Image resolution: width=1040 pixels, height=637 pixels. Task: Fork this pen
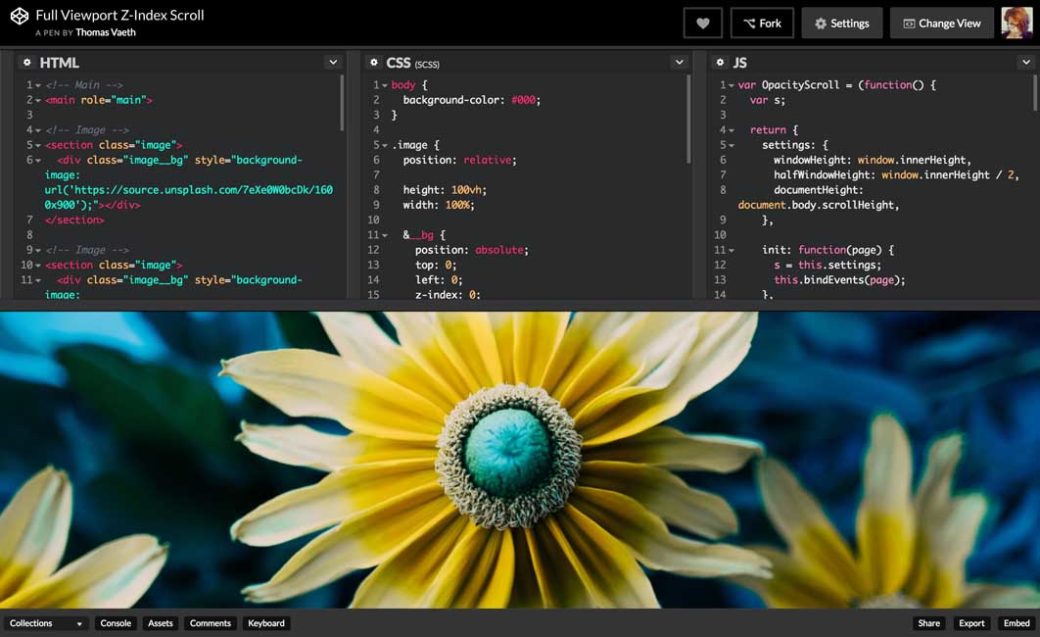coord(762,23)
